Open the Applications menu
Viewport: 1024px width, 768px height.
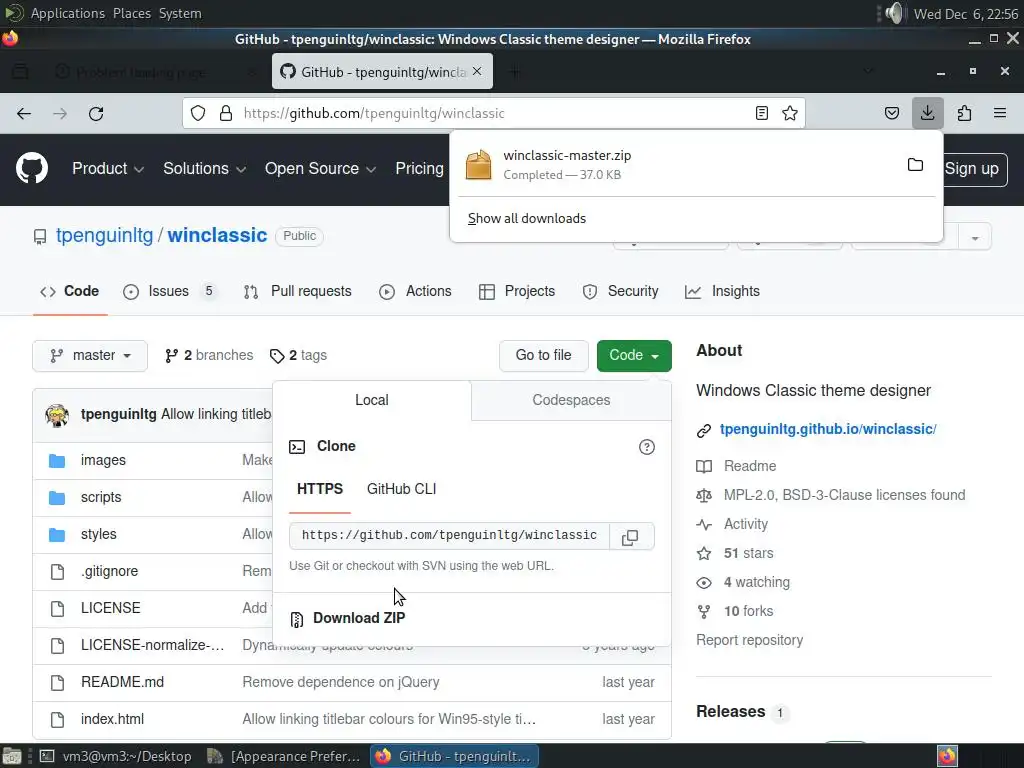coord(68,13)
